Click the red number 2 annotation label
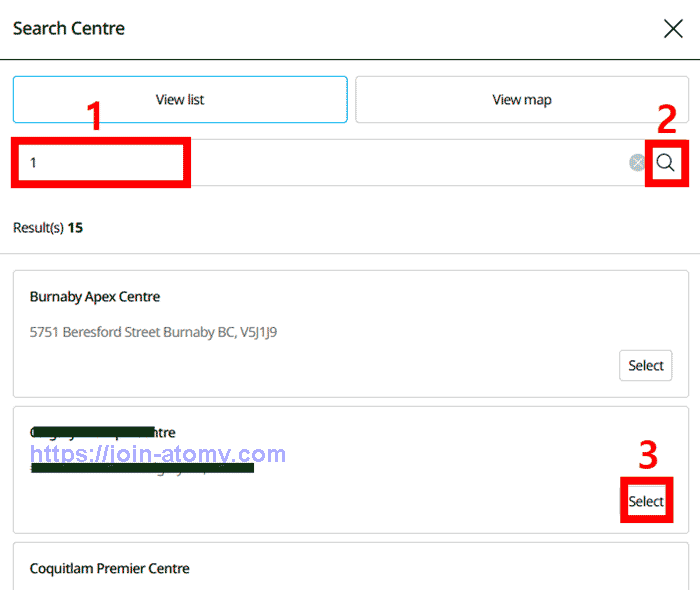The width and height of the screenshot is (700, 590). click(x=667, y=119)
